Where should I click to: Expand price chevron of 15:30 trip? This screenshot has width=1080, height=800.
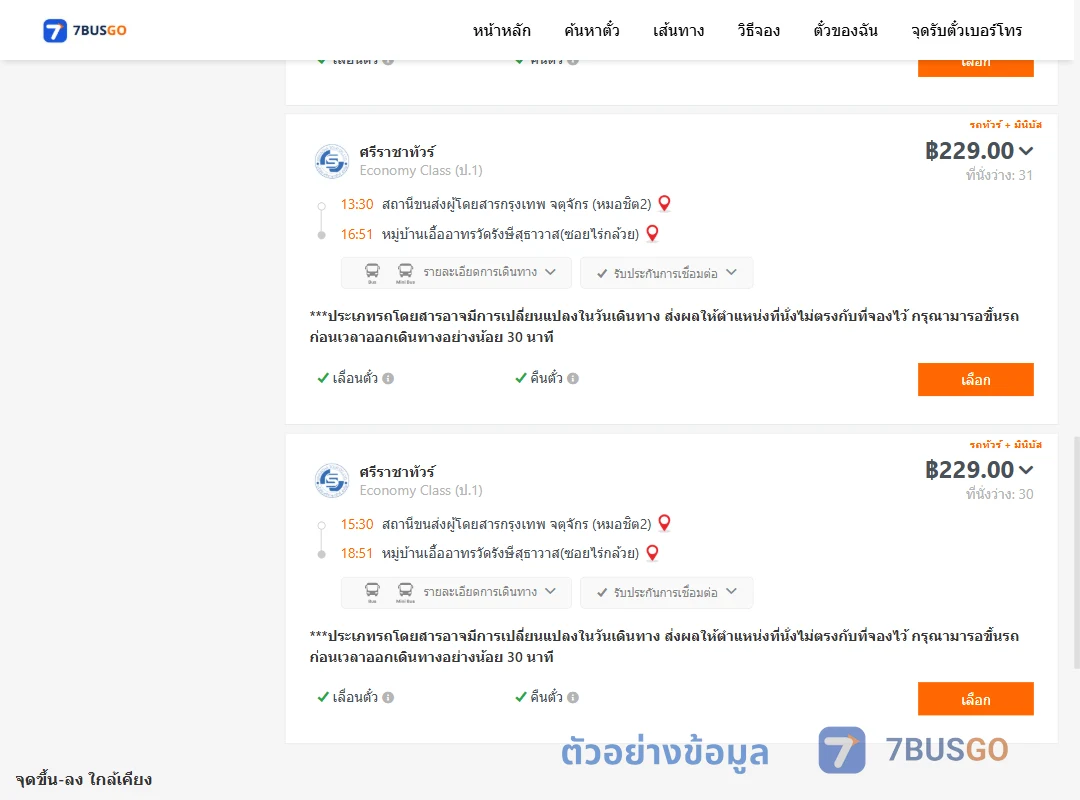coord(1026,470)
